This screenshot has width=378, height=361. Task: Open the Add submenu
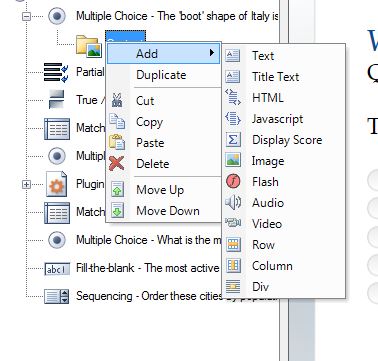point(163,53)
